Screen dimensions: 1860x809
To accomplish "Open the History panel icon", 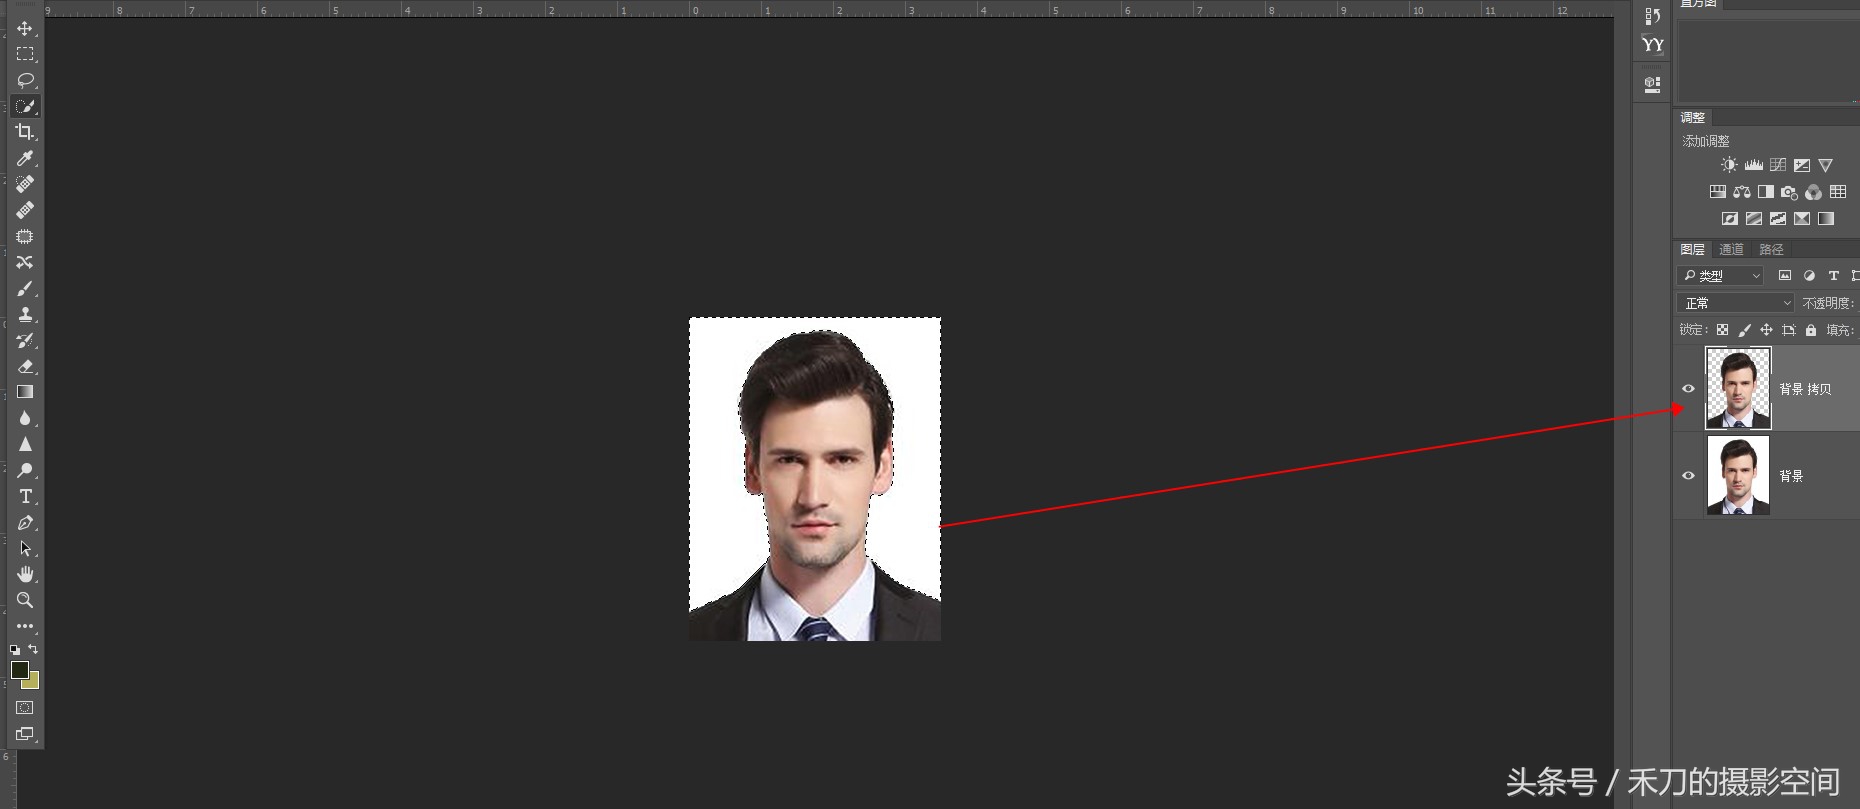I will pyautogui.click(x=1652, y=16).
